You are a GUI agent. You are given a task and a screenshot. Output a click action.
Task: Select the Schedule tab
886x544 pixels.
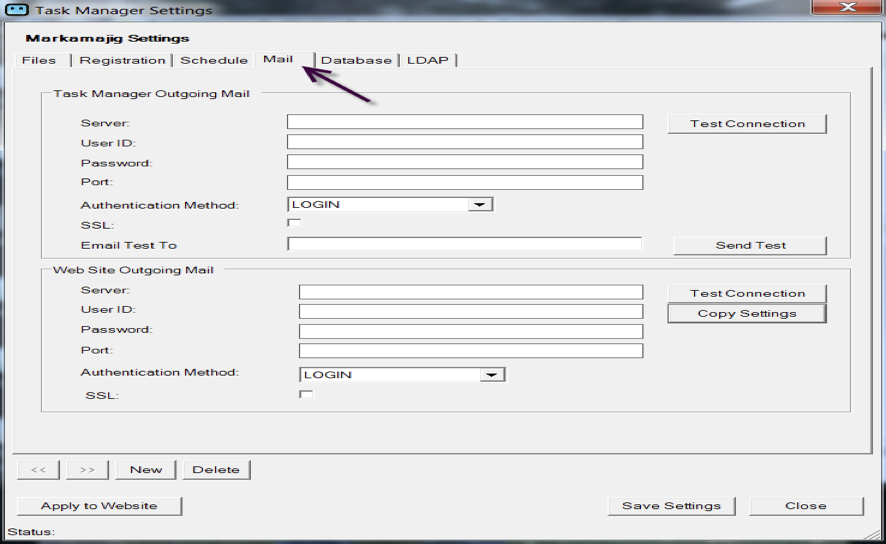coord(213,60)
